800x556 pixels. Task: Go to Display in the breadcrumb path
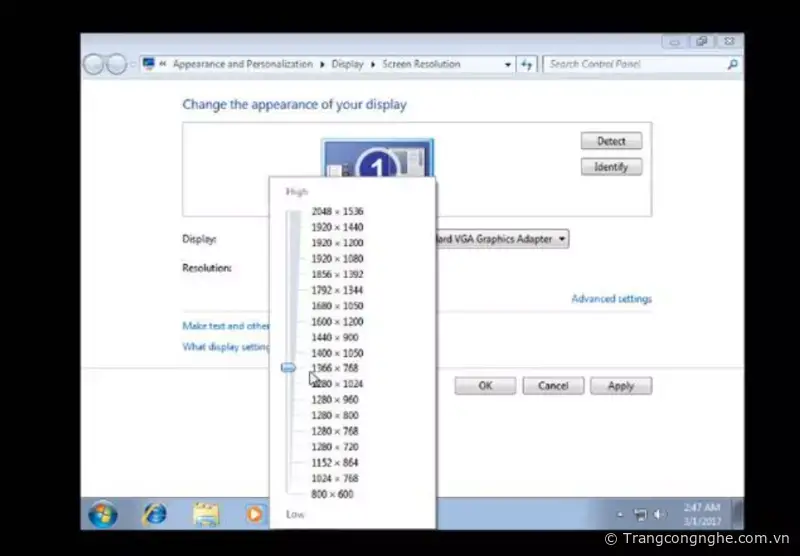(x=348, y=64)
